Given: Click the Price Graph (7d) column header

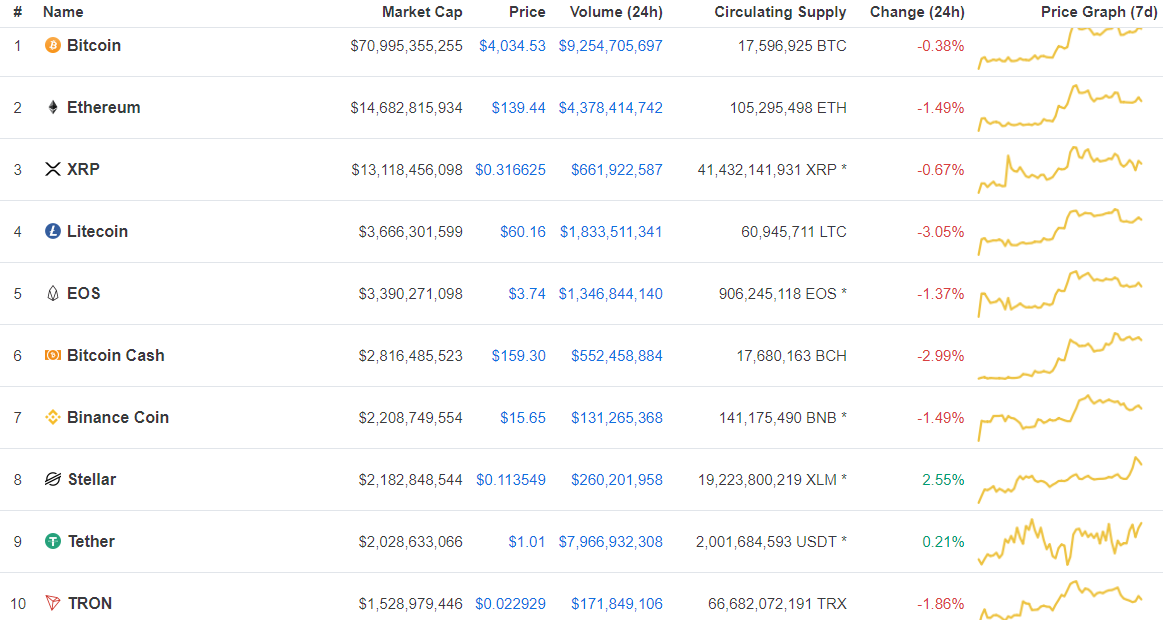Looking at the screenshot, I should click(1099, 12).
